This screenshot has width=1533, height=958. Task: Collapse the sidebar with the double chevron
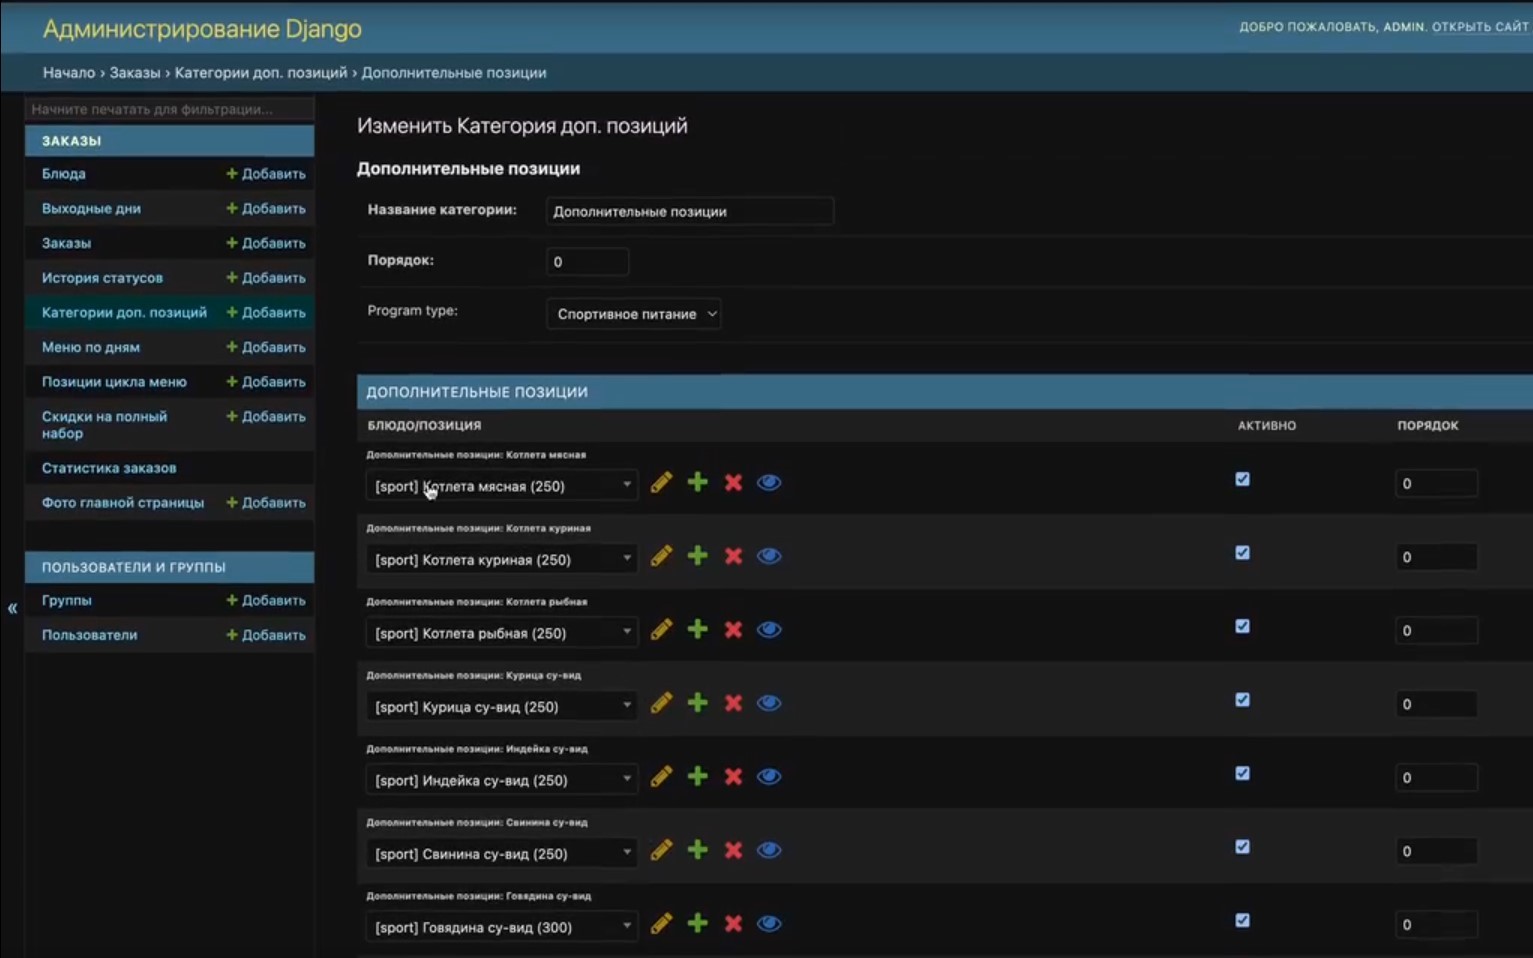coord(12,608)
